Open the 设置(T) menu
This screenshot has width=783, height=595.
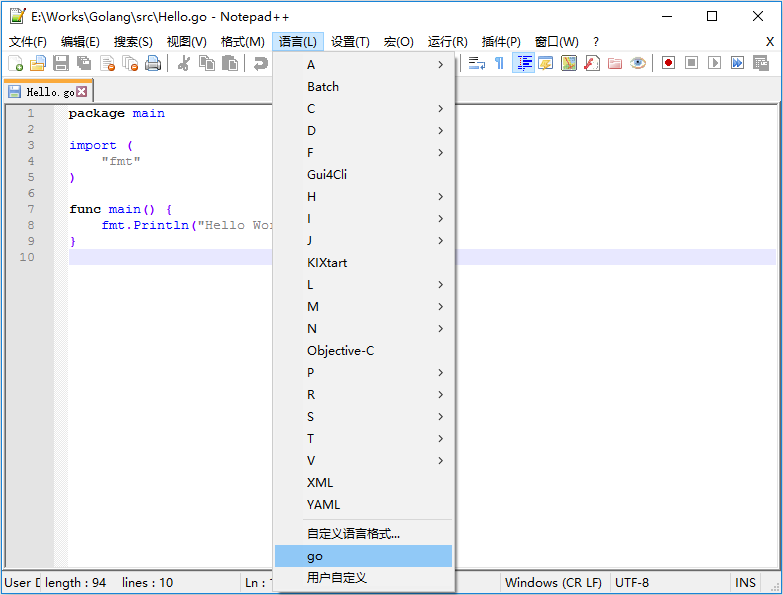[x=350, y=41]
